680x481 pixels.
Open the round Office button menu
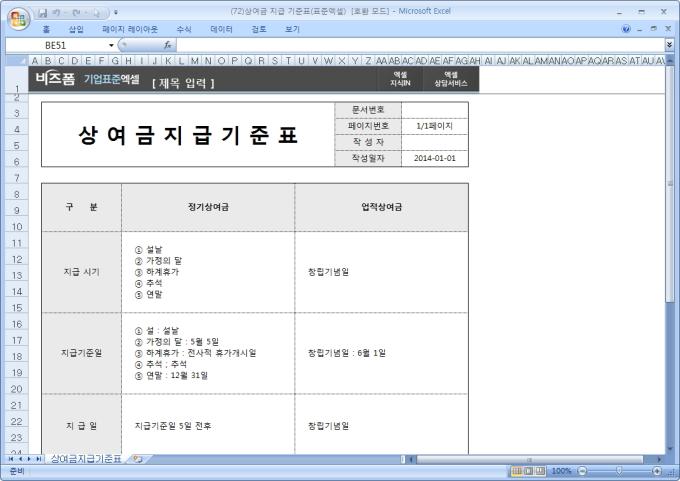click(x=18, y=18)
